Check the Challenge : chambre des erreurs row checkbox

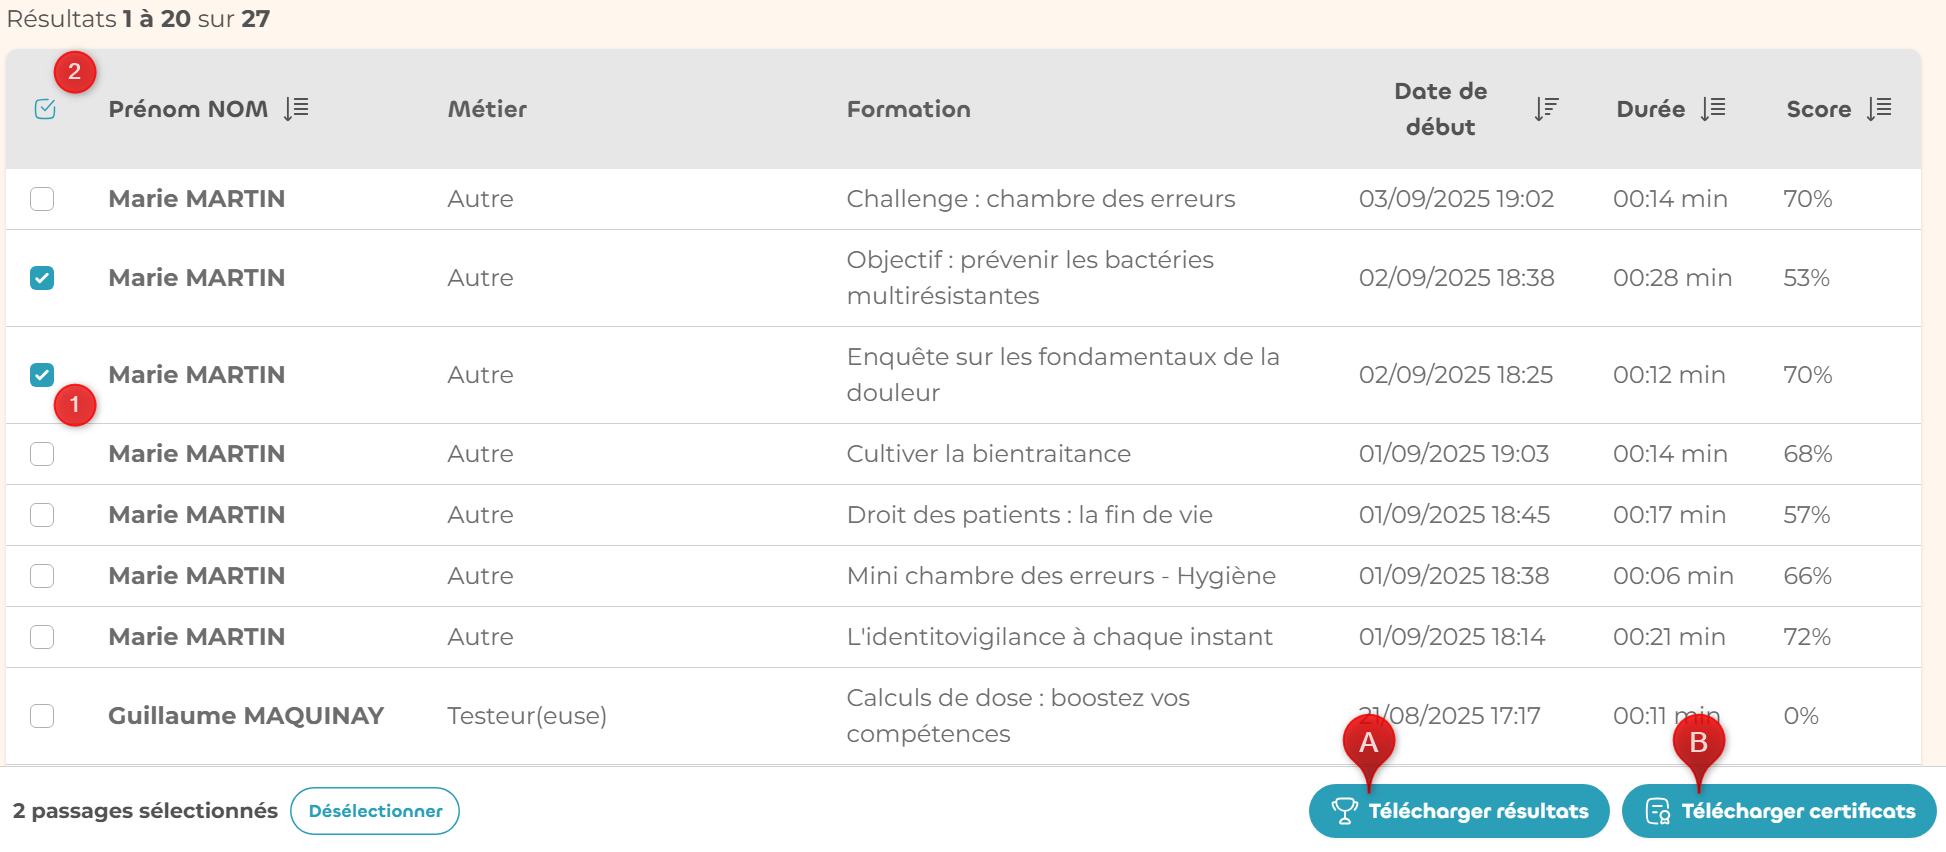point(42,199)
